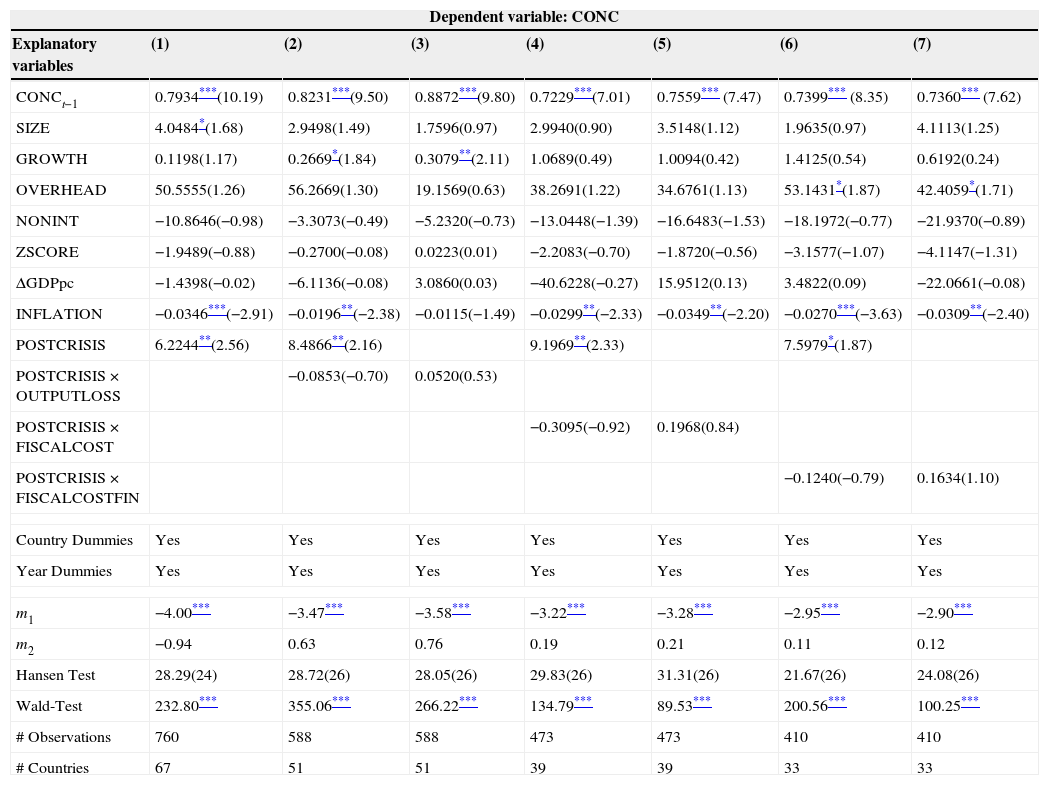The height and width of the screenshot is (785, 1049).
Task: Select the 'Explanatory variables' column header
Action: (56, 55)
